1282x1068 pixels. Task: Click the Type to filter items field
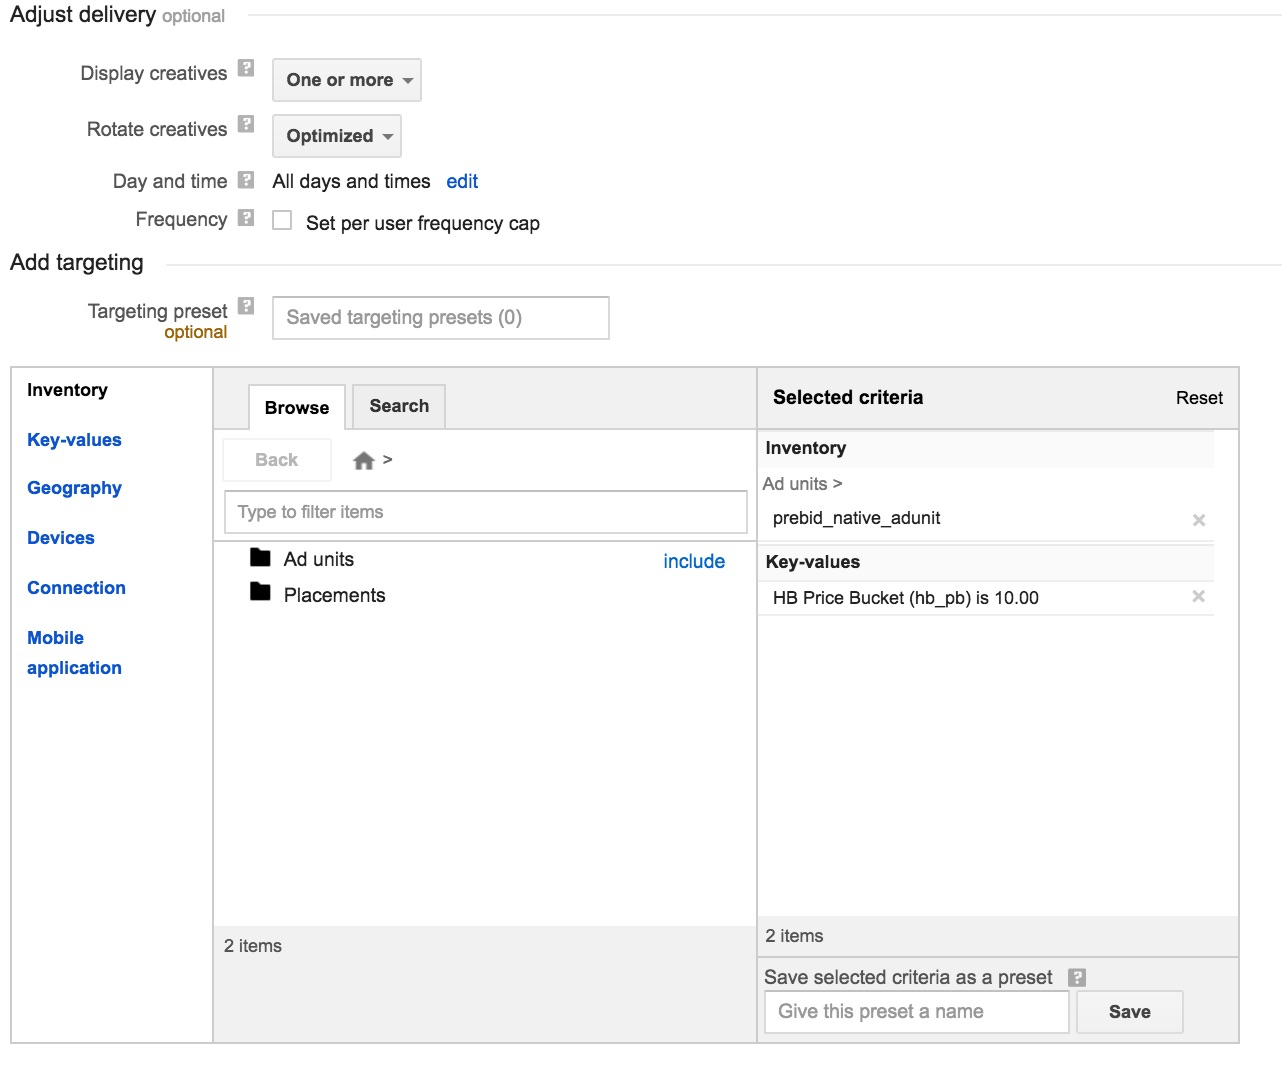click(x=486, y=511)
